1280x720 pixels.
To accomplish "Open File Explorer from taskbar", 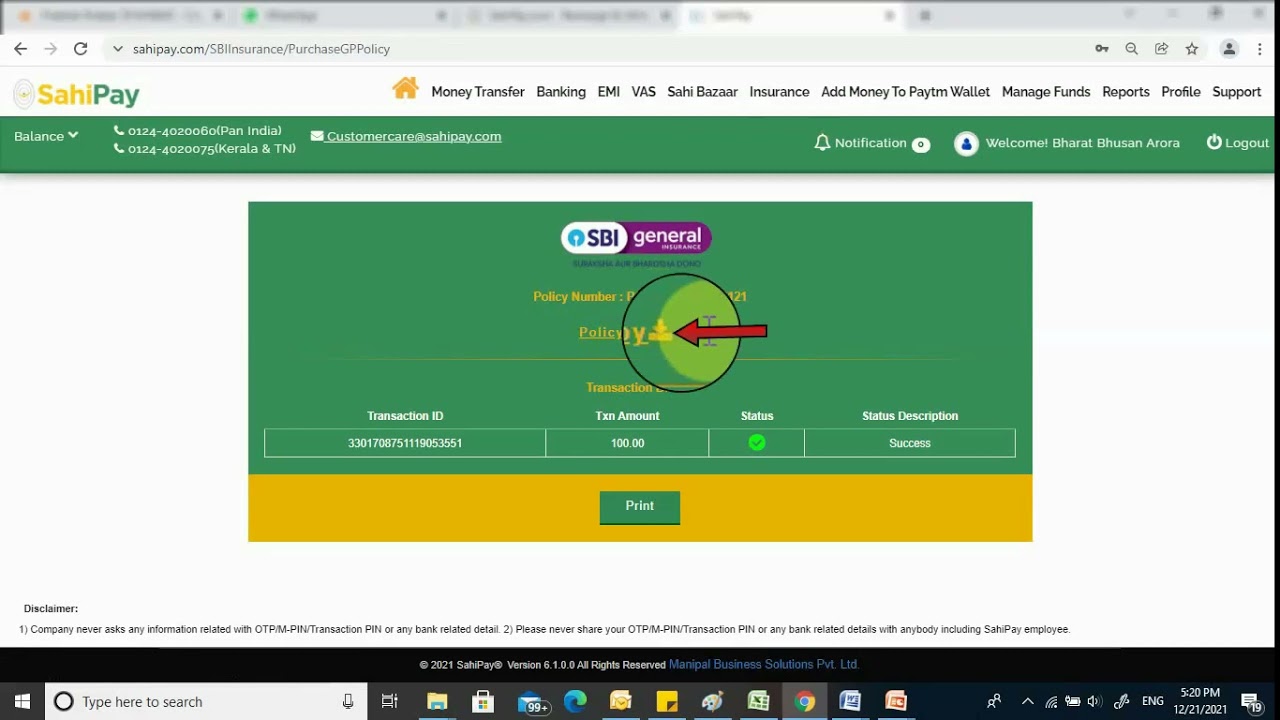I will [437, 701].
